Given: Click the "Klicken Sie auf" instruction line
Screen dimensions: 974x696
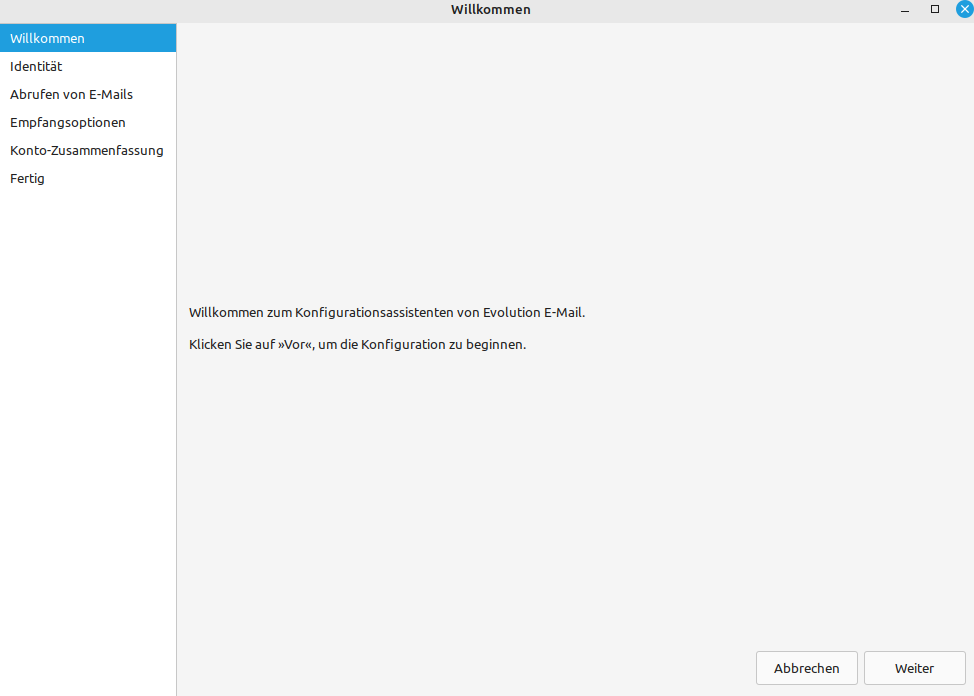Looking at the screenshot, I should pos(233,344).
